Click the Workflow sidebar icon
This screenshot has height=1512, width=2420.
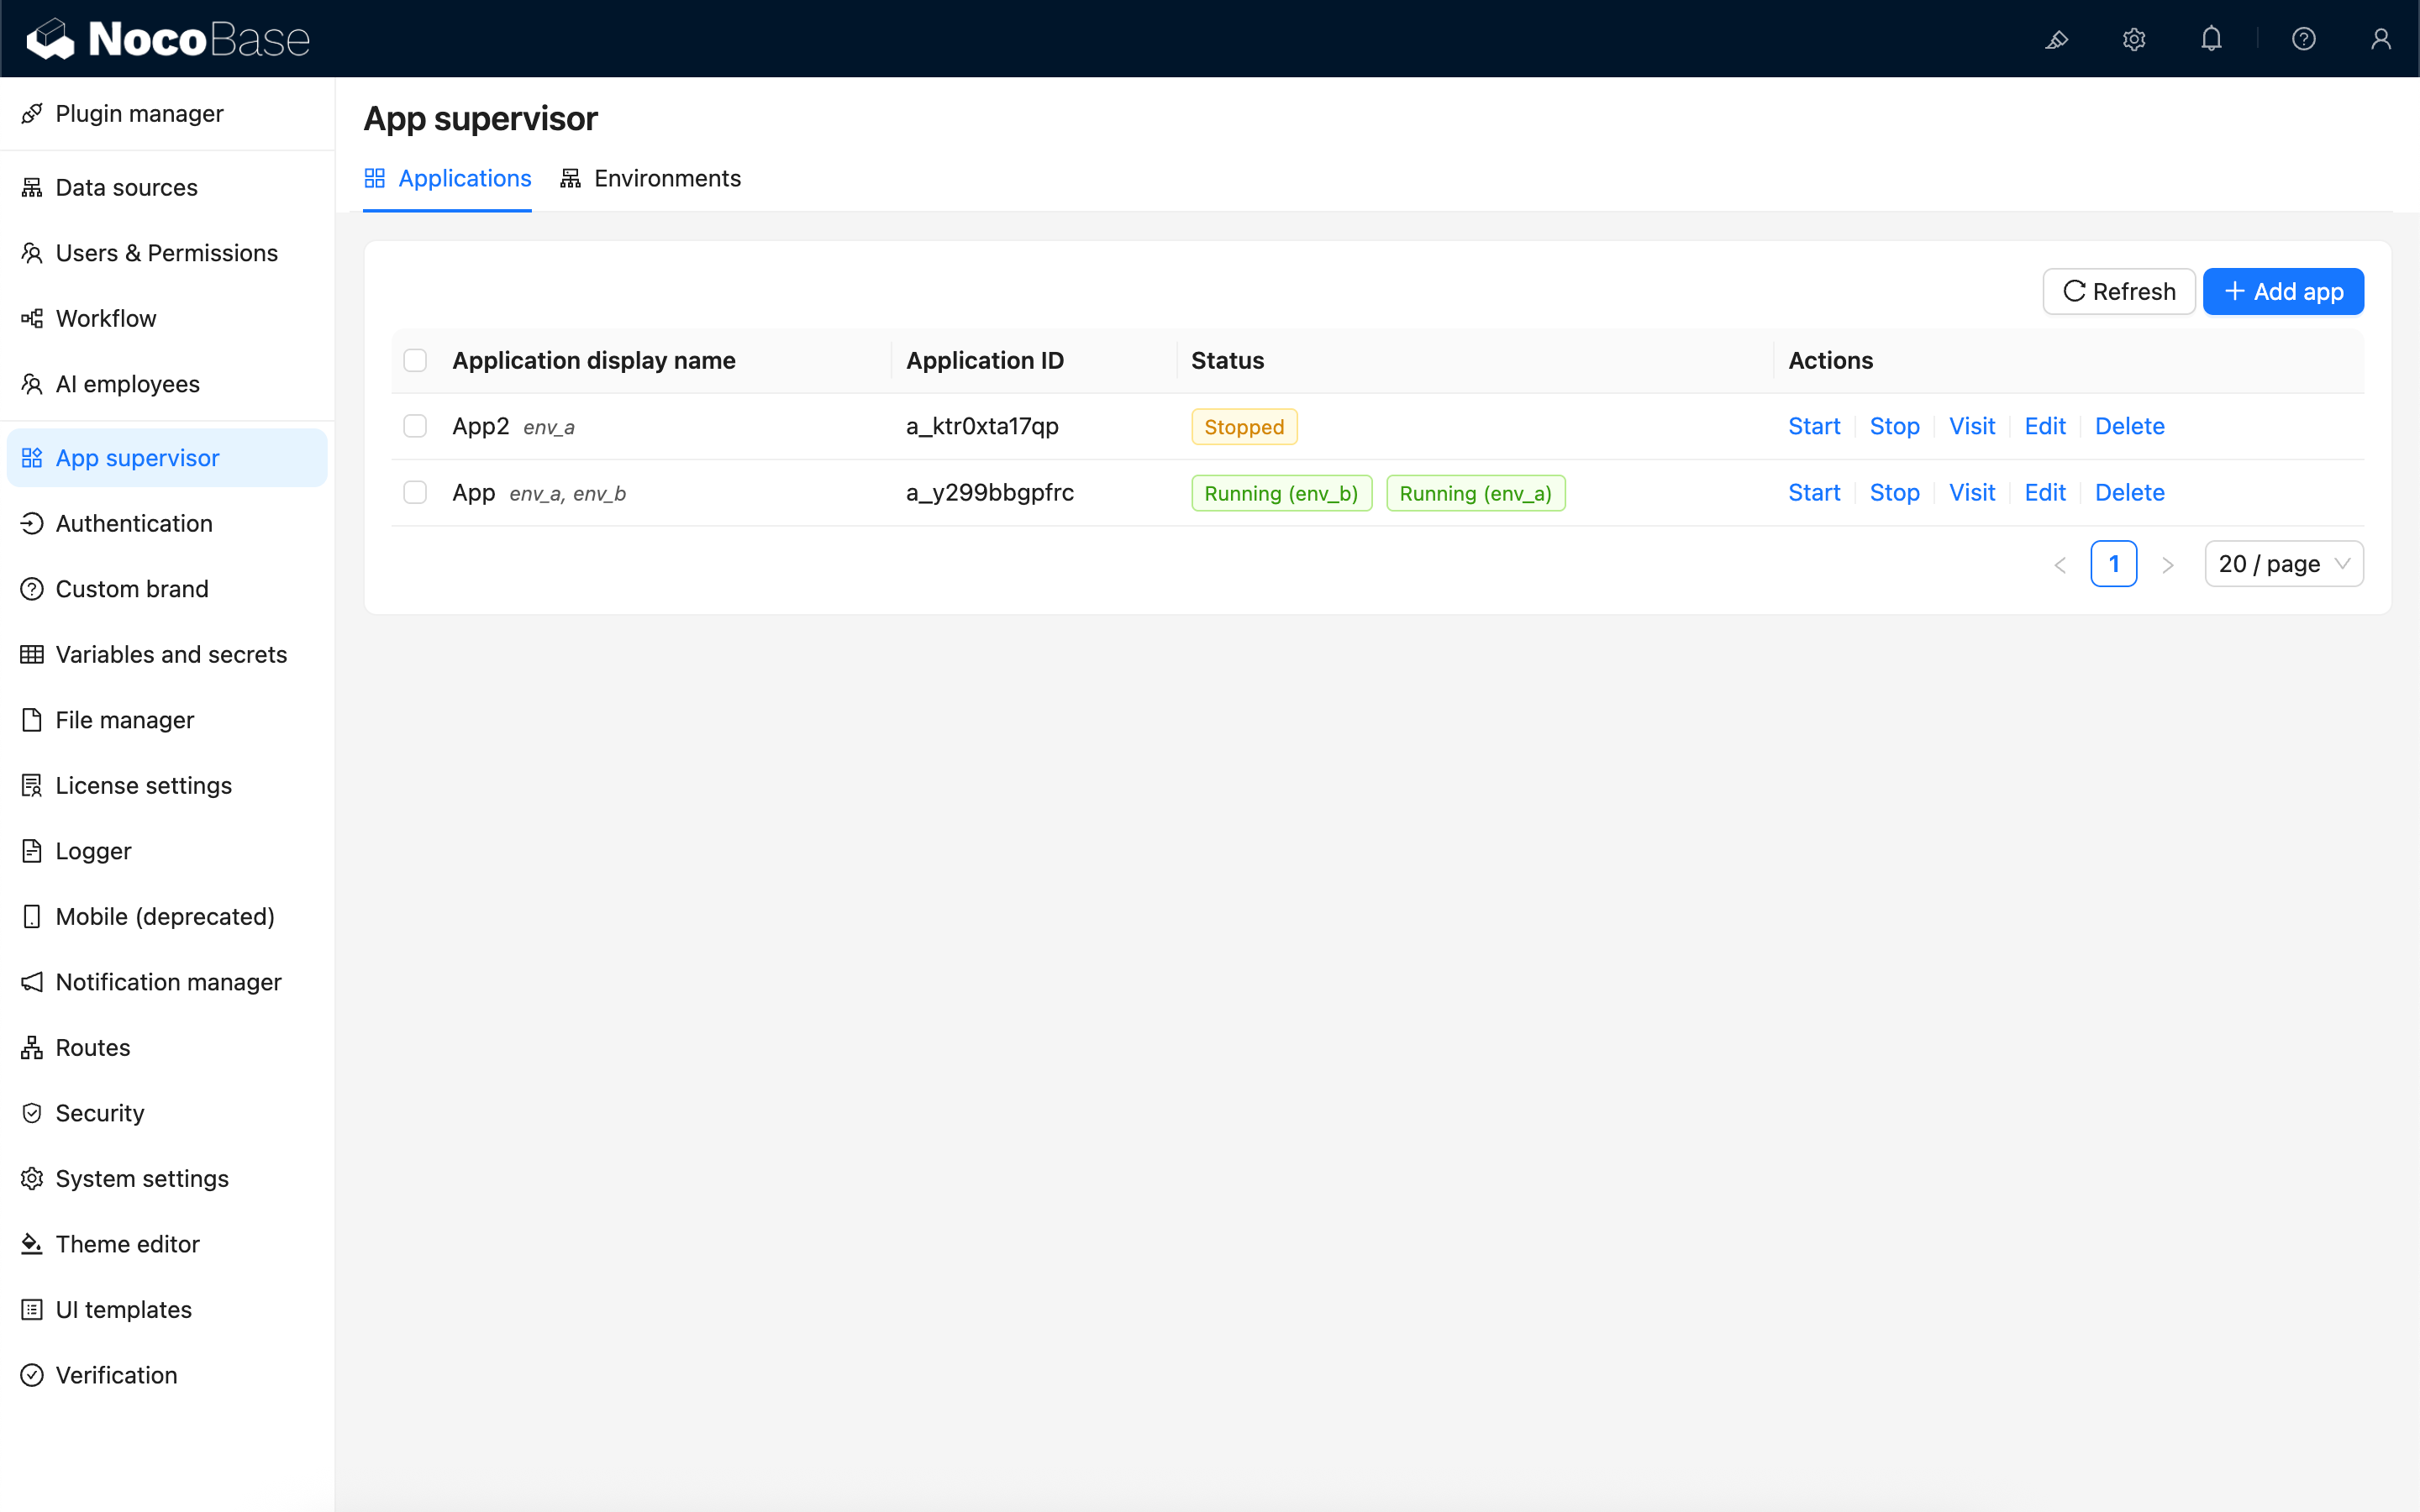(32, 318)
